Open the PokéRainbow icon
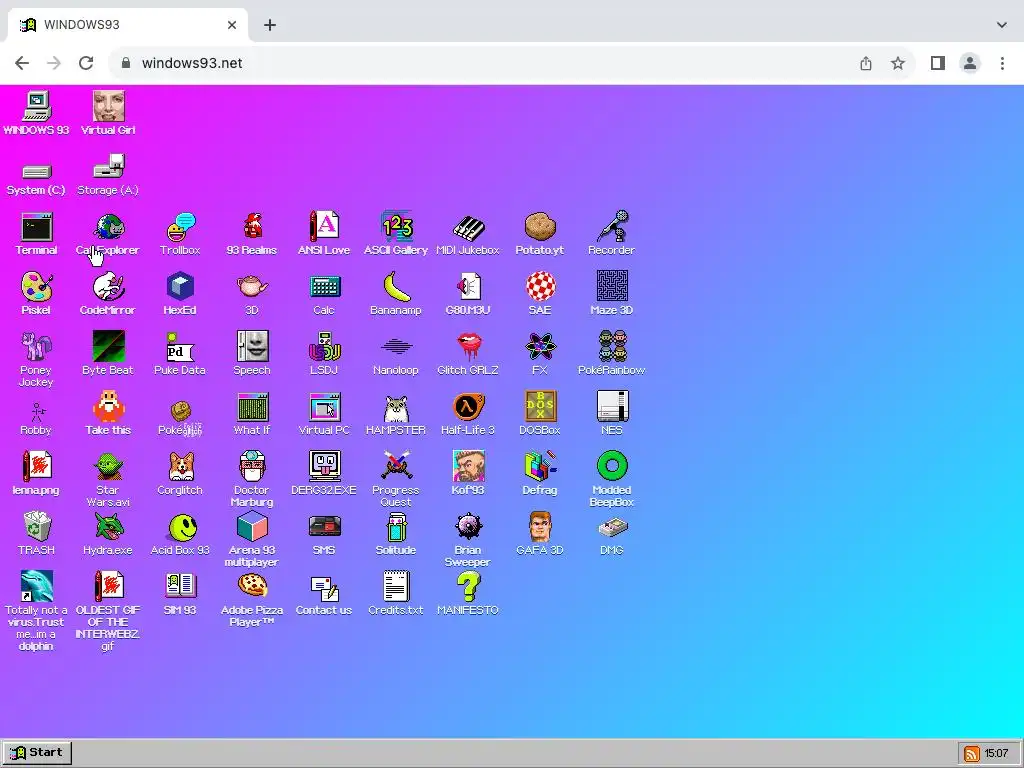Screen dimensions: 1024x768 612,347
